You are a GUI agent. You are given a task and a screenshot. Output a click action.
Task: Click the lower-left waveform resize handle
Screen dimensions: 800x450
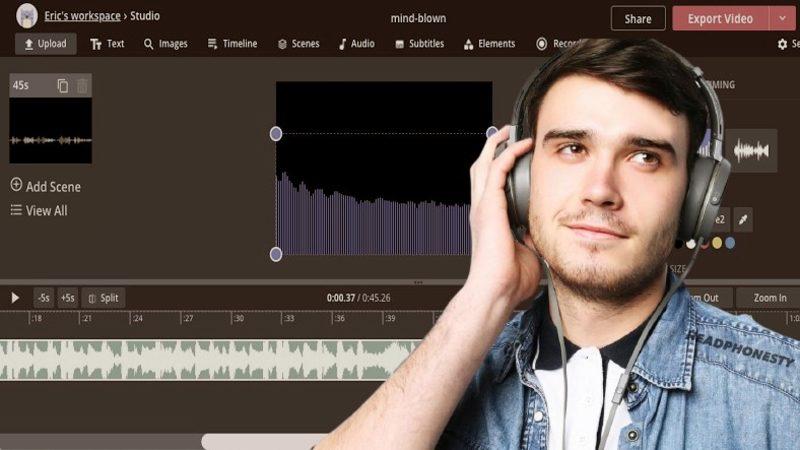276,254
